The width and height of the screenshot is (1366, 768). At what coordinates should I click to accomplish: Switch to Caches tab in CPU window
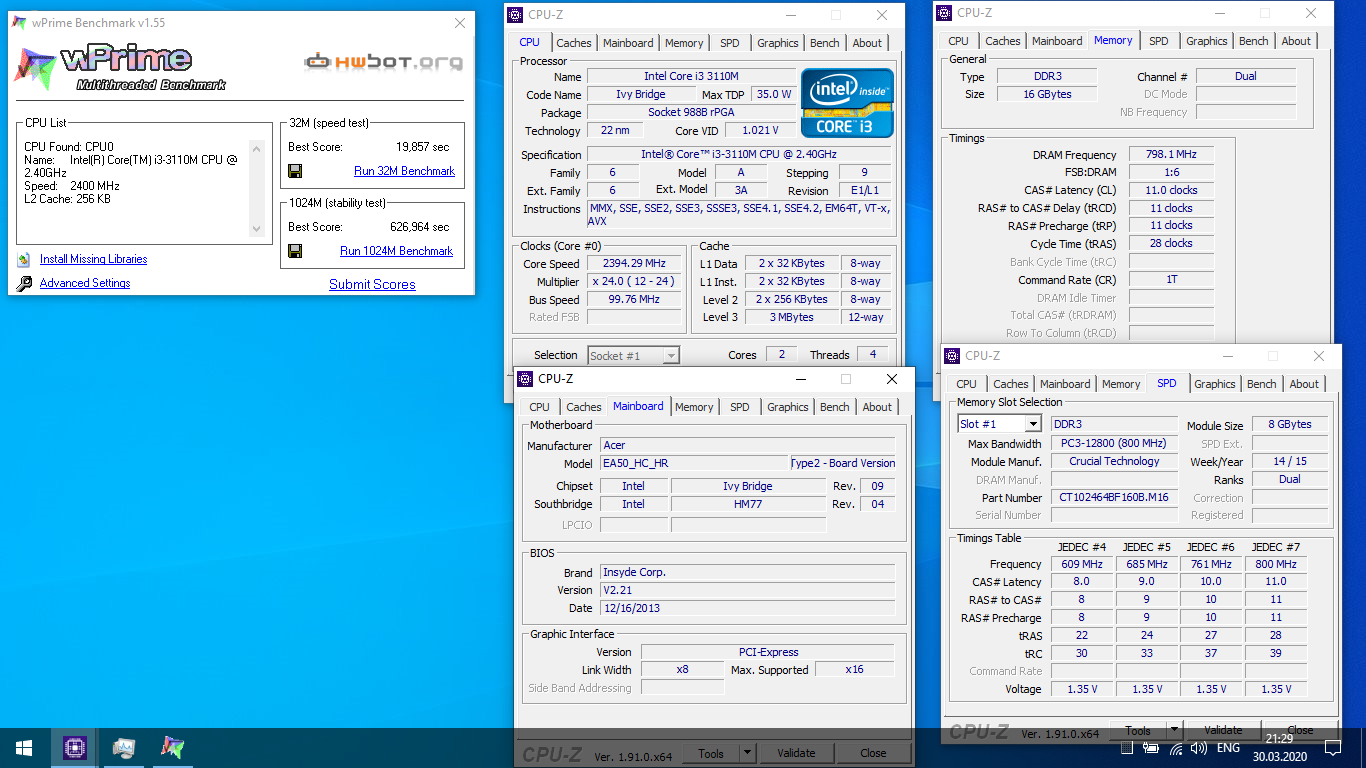[x=573, y=43]
